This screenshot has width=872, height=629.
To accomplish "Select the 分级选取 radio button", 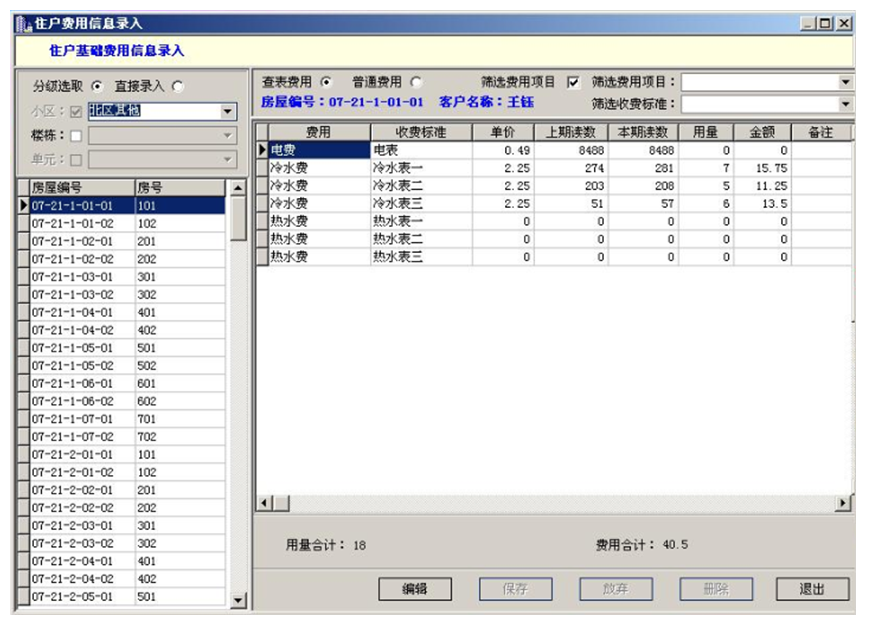I will 97,86.
